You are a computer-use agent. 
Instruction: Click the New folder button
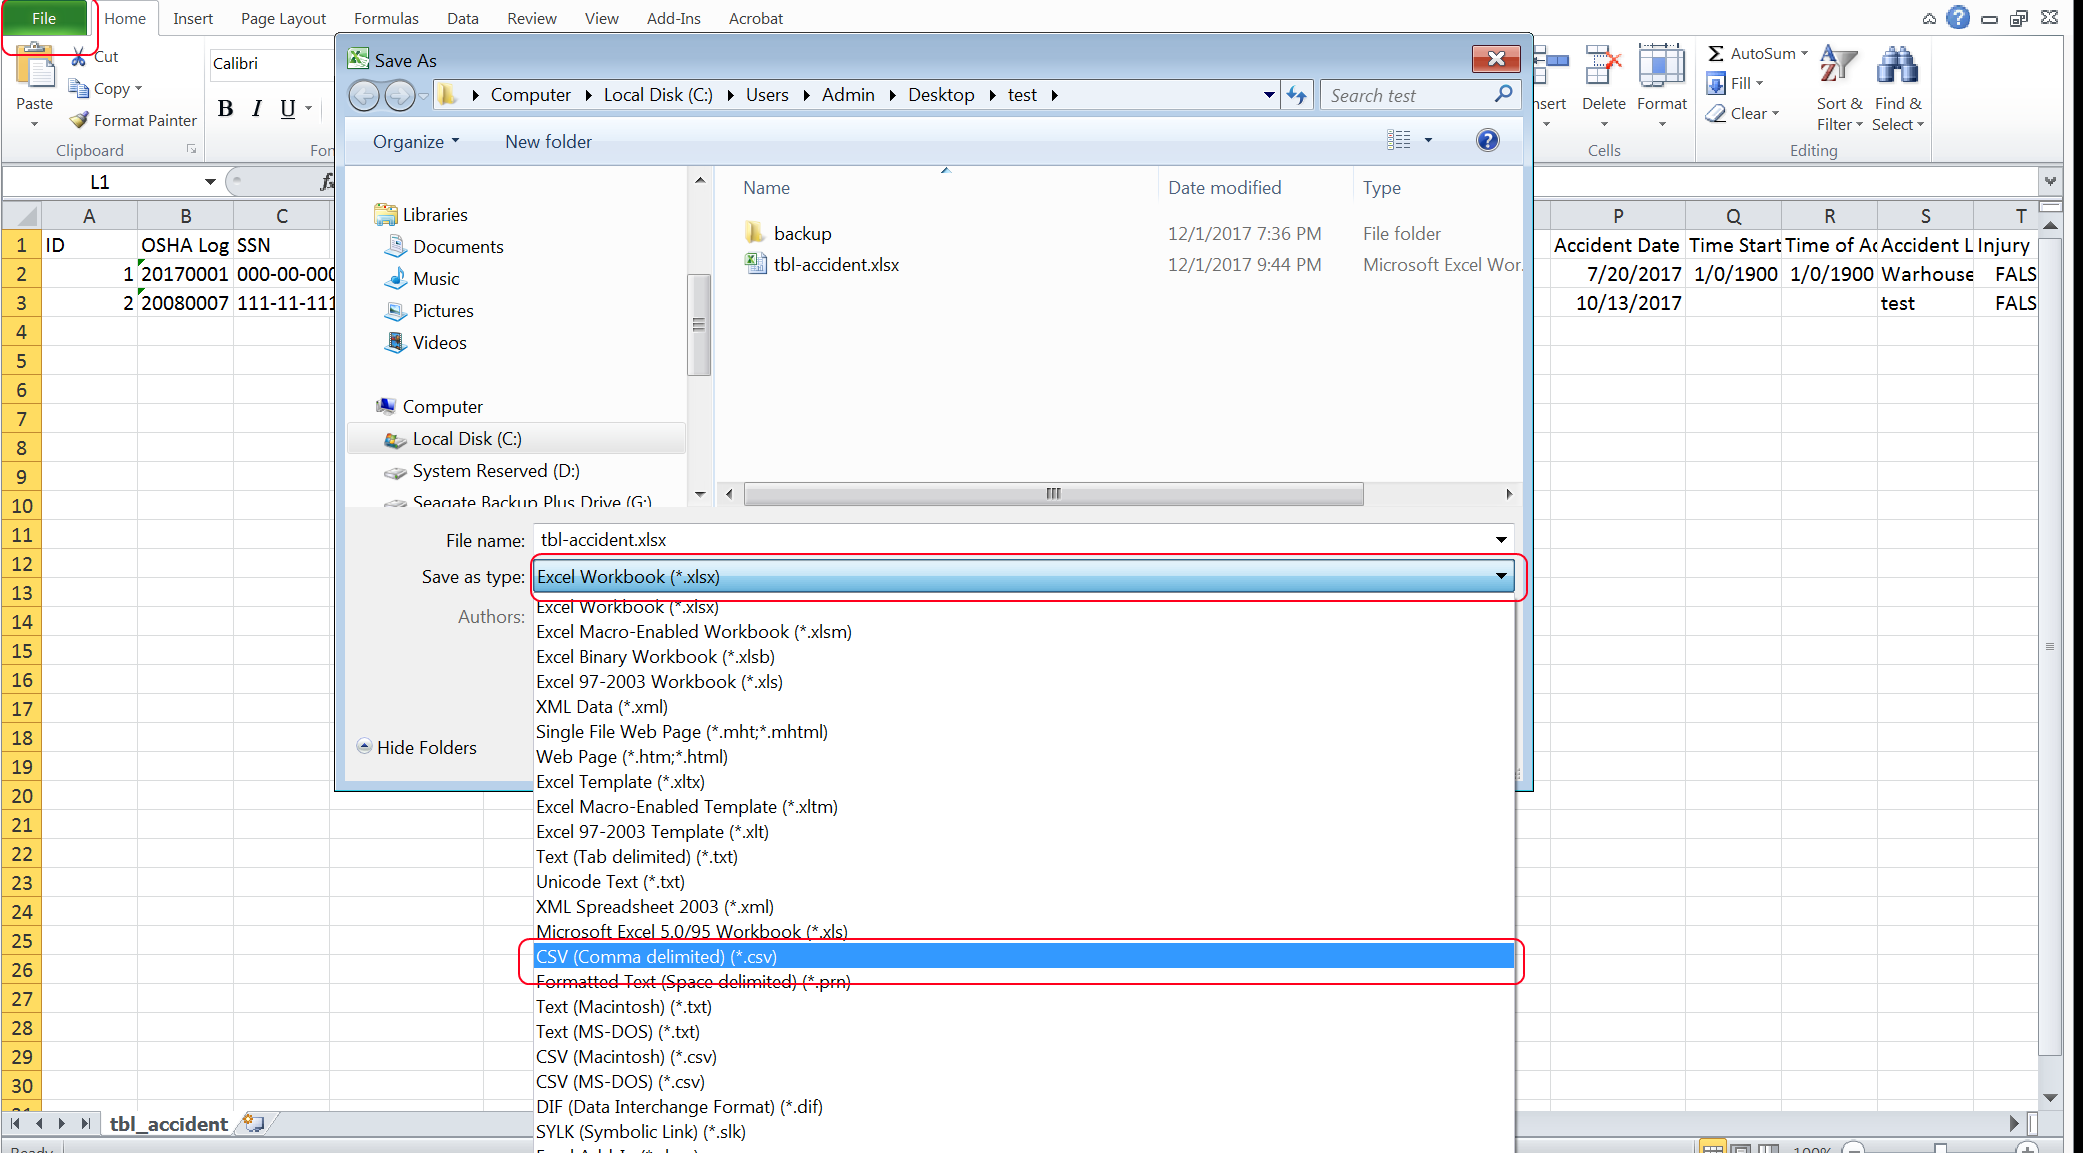coord(548,141)
